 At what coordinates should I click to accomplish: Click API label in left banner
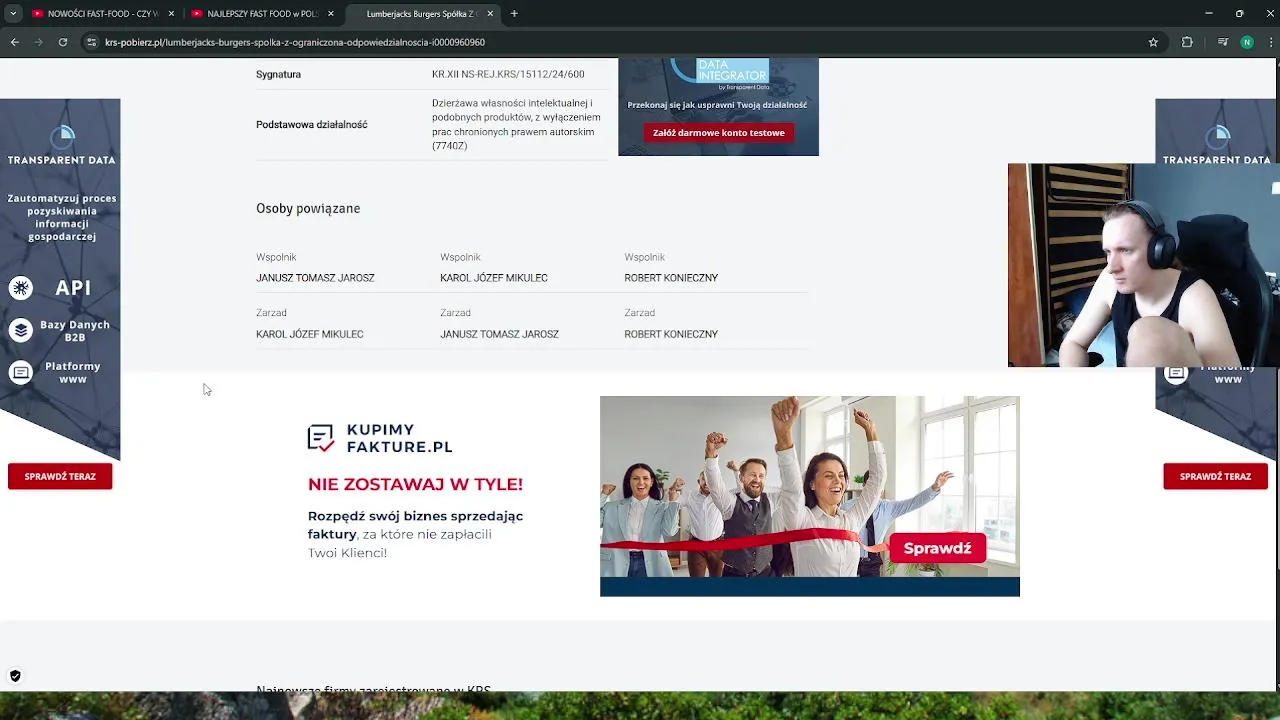pyautogui.click(x=73, y=288)
